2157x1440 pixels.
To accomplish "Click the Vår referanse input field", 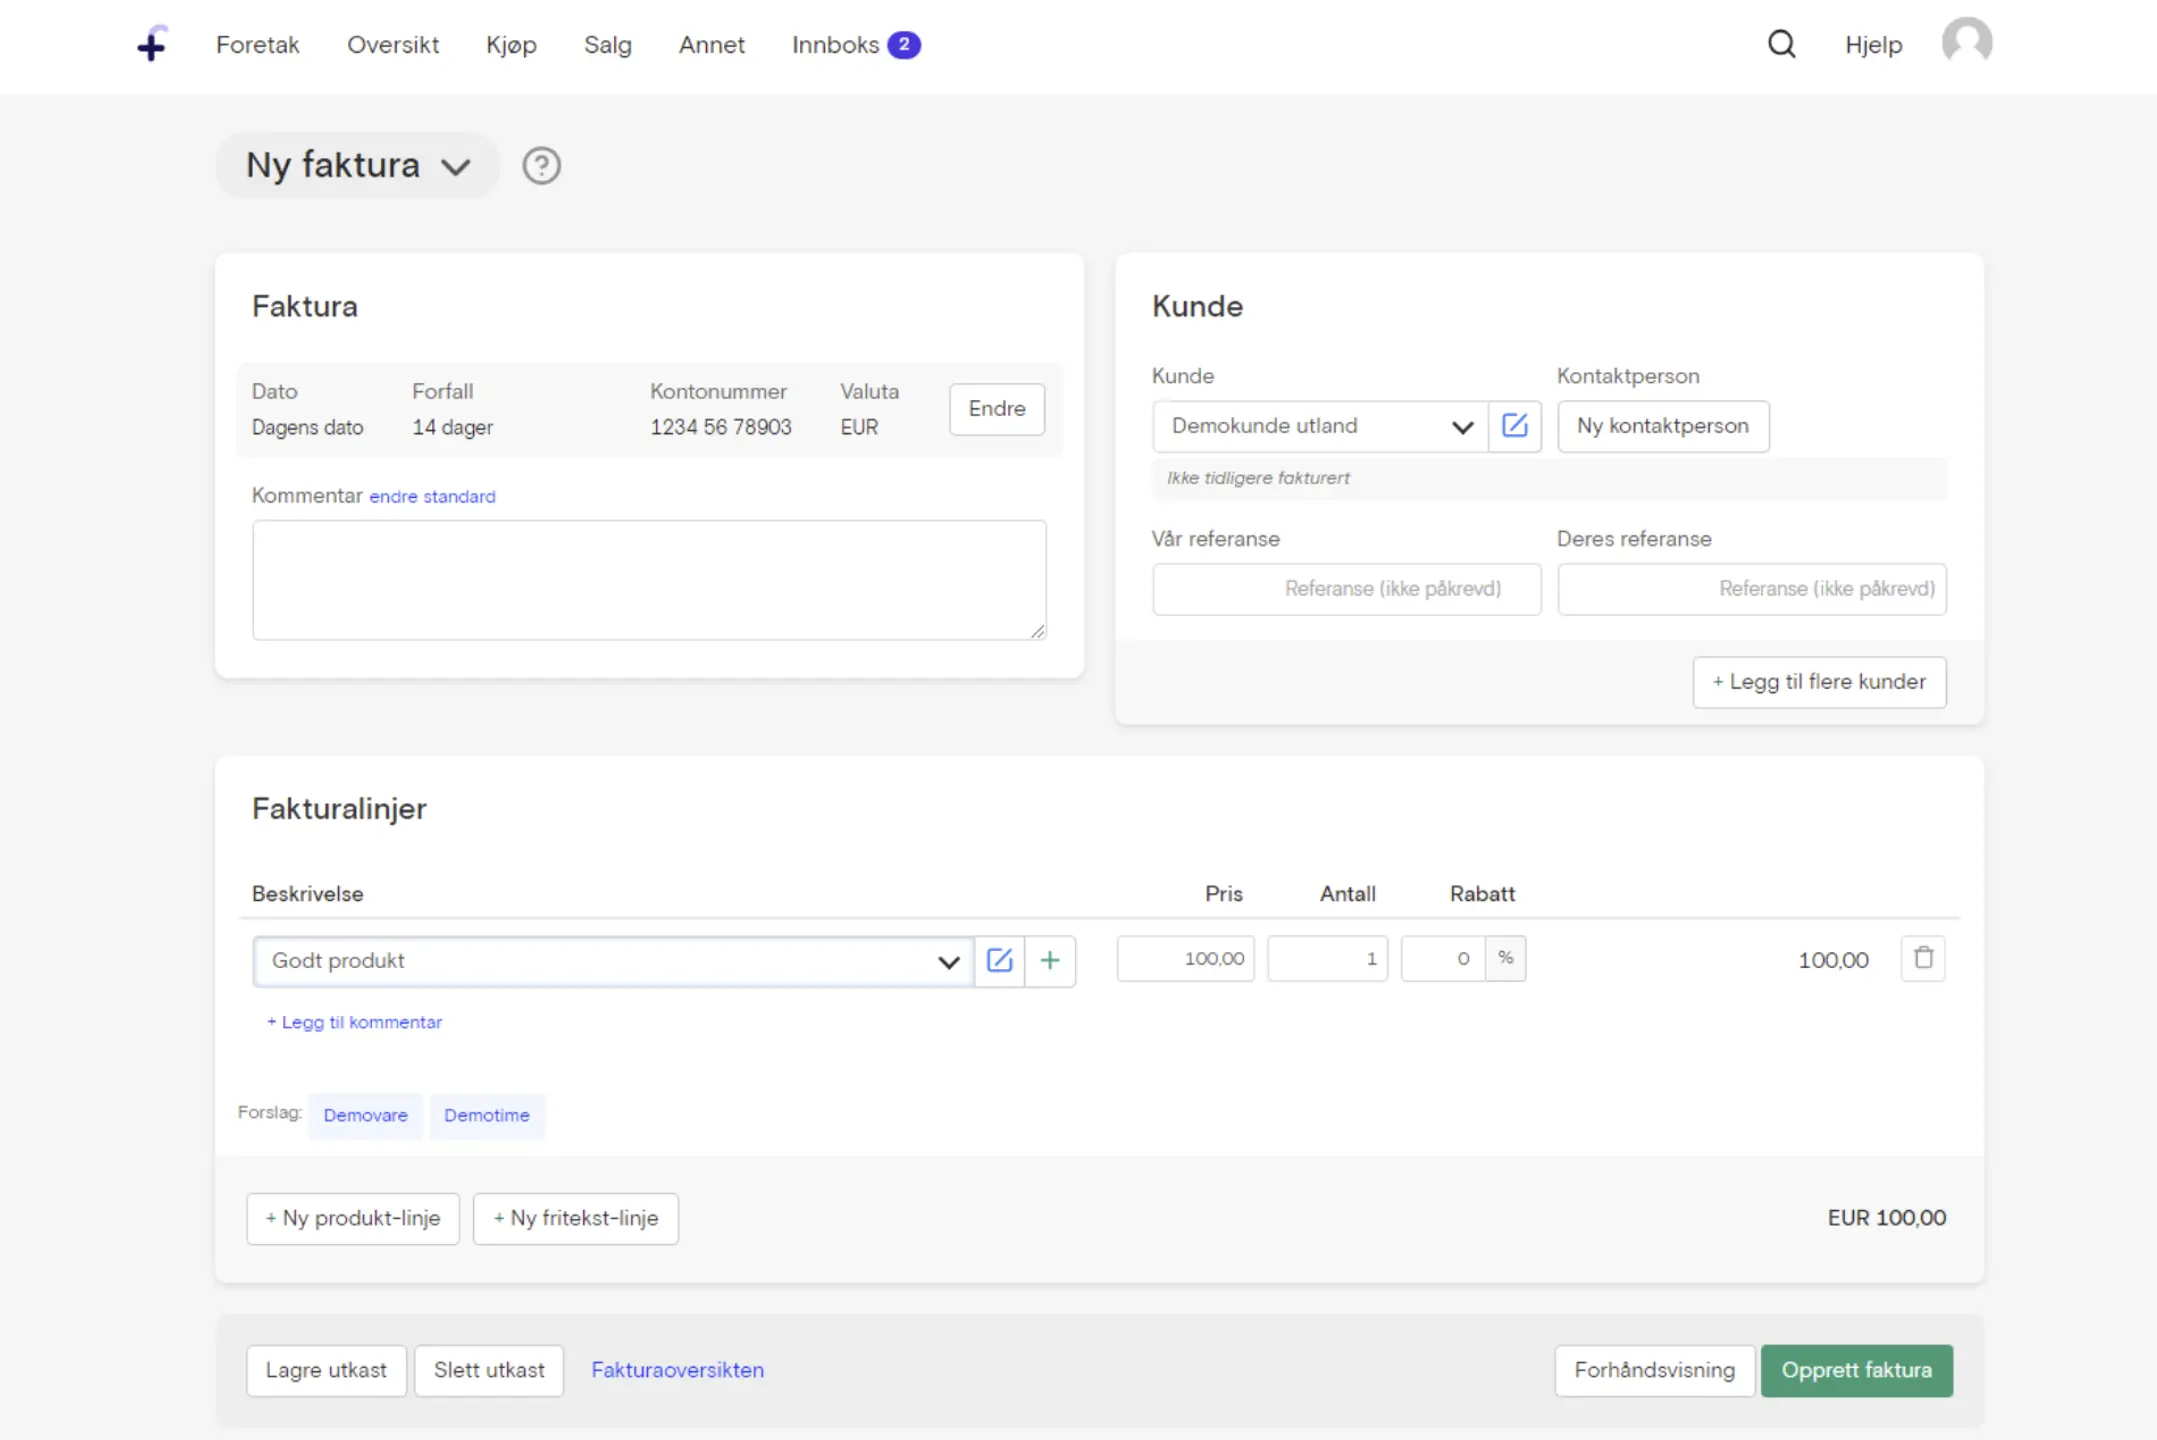I will [x=1346, y=589].
